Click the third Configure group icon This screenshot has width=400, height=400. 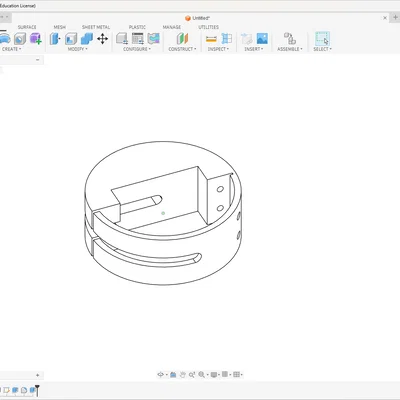(x=154, y=39)
